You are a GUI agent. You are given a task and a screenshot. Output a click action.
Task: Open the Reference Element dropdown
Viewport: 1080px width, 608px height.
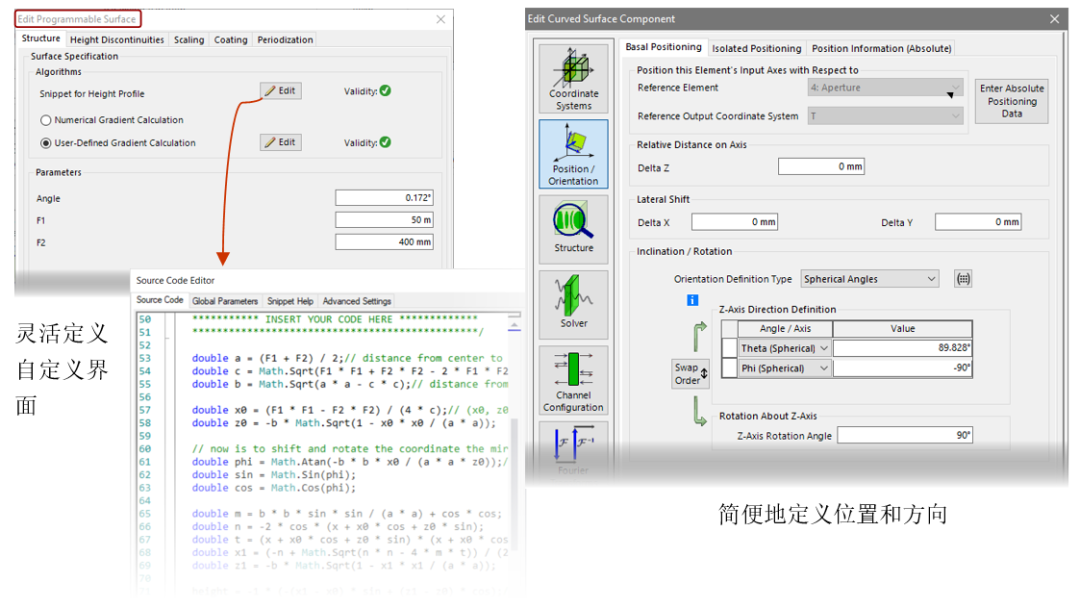tap(885, 87)
